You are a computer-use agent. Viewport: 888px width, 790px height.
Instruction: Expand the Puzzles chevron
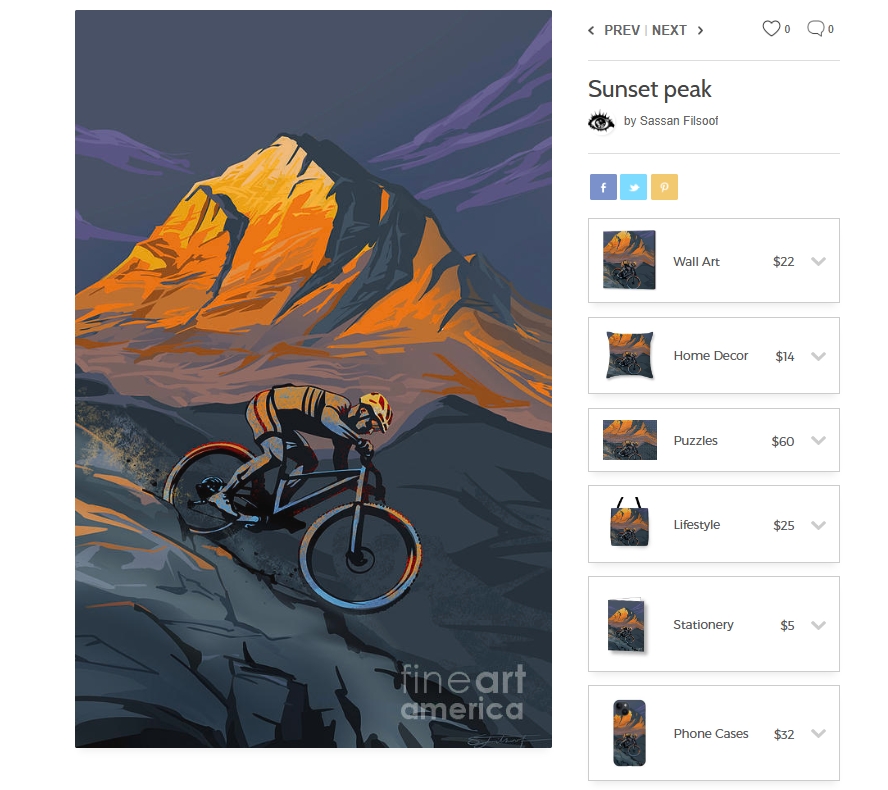818,441
